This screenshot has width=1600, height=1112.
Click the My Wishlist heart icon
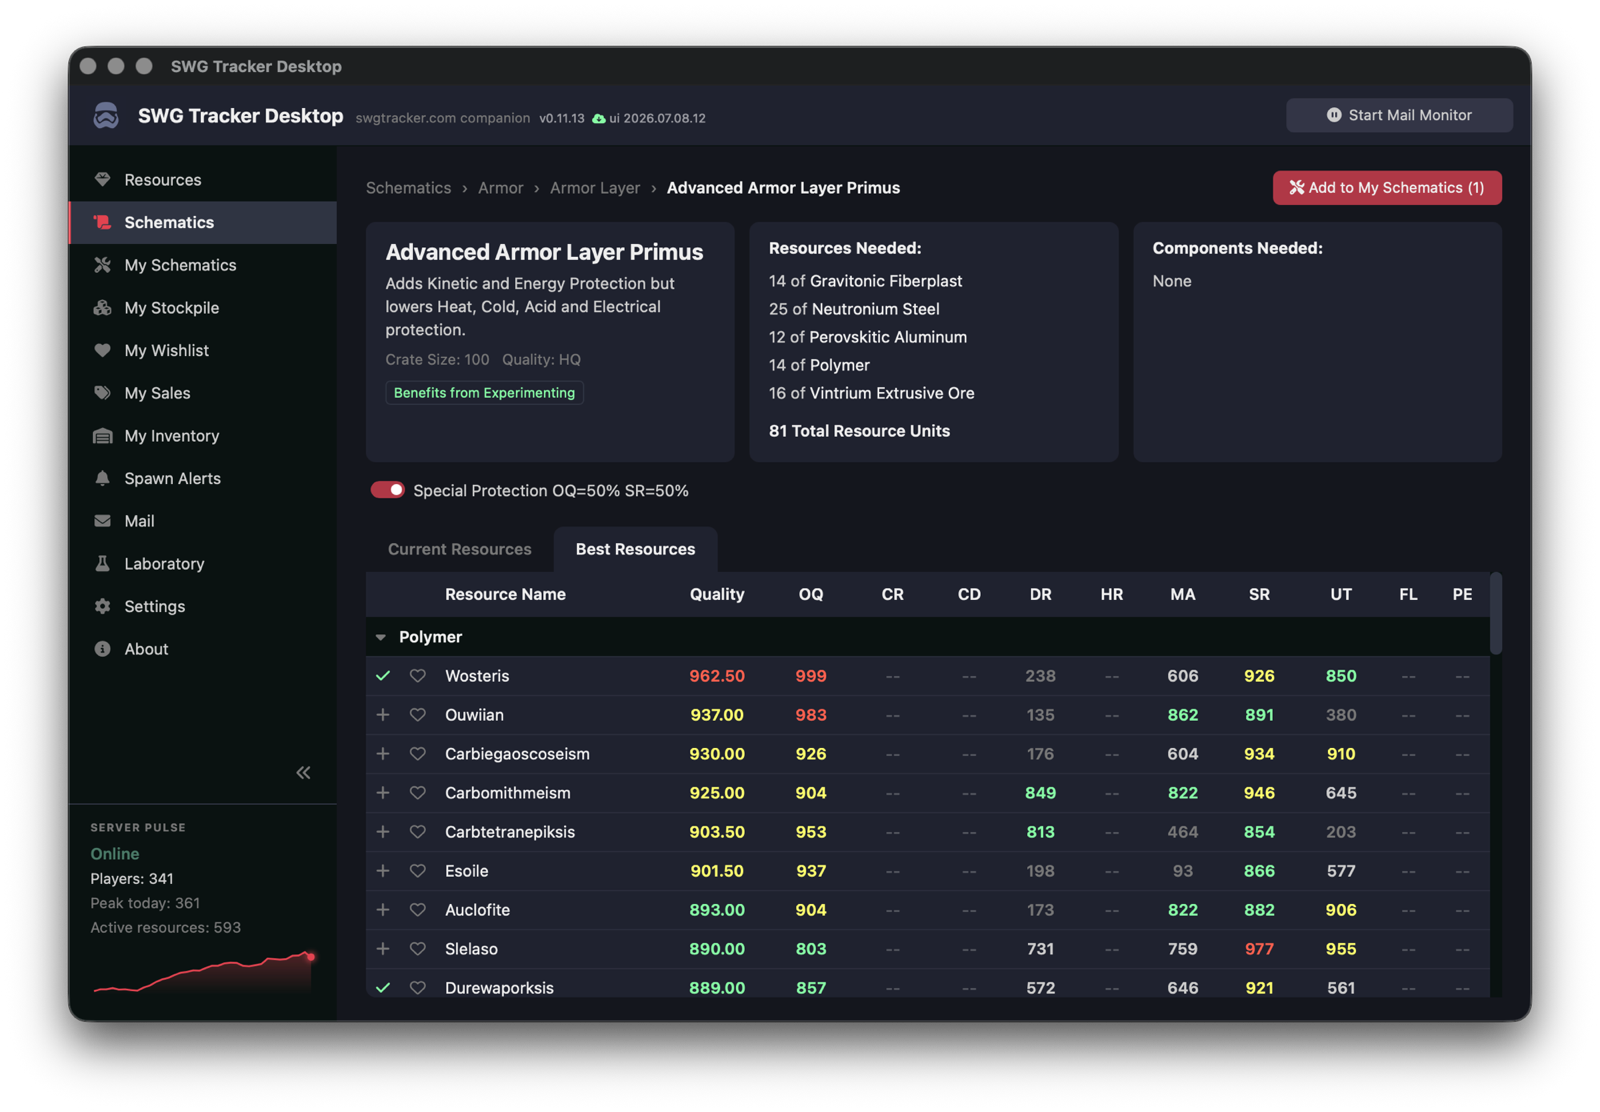click(x=102, y=350)
